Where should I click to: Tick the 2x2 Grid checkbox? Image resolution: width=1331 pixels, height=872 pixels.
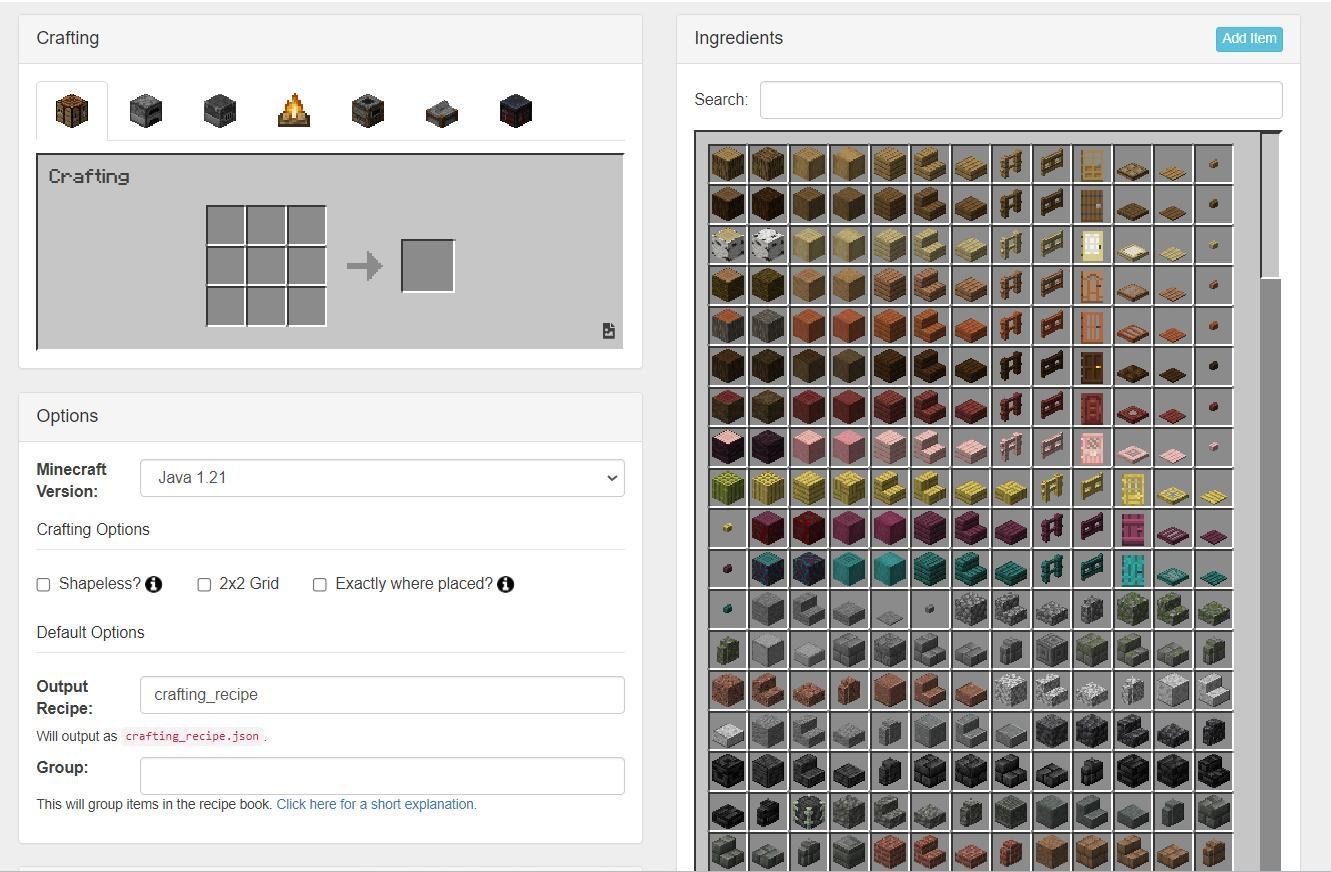pos(204,584)
